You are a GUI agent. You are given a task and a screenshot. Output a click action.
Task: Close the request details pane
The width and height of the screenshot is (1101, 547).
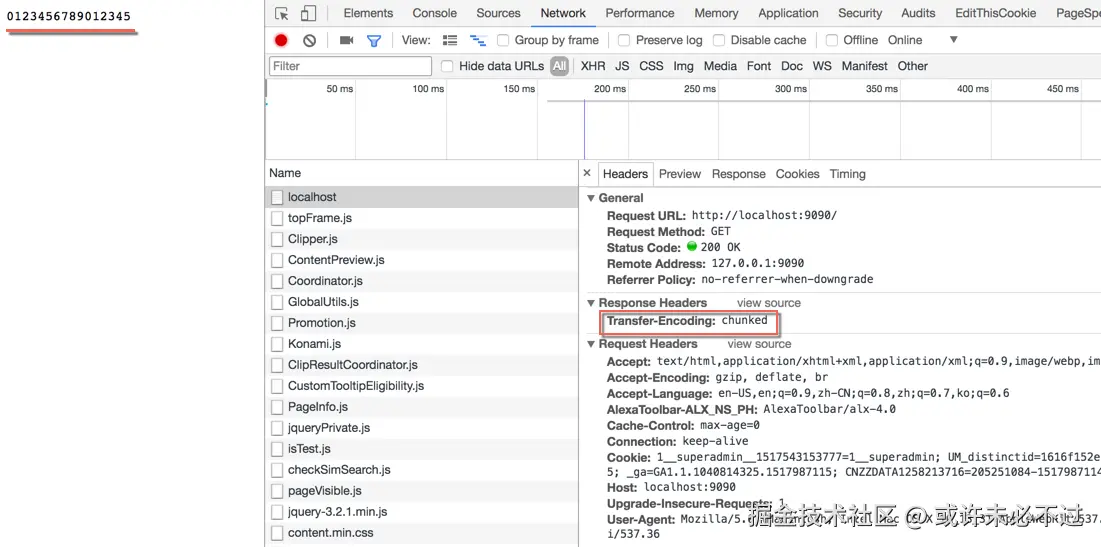[x=587, y=173]
